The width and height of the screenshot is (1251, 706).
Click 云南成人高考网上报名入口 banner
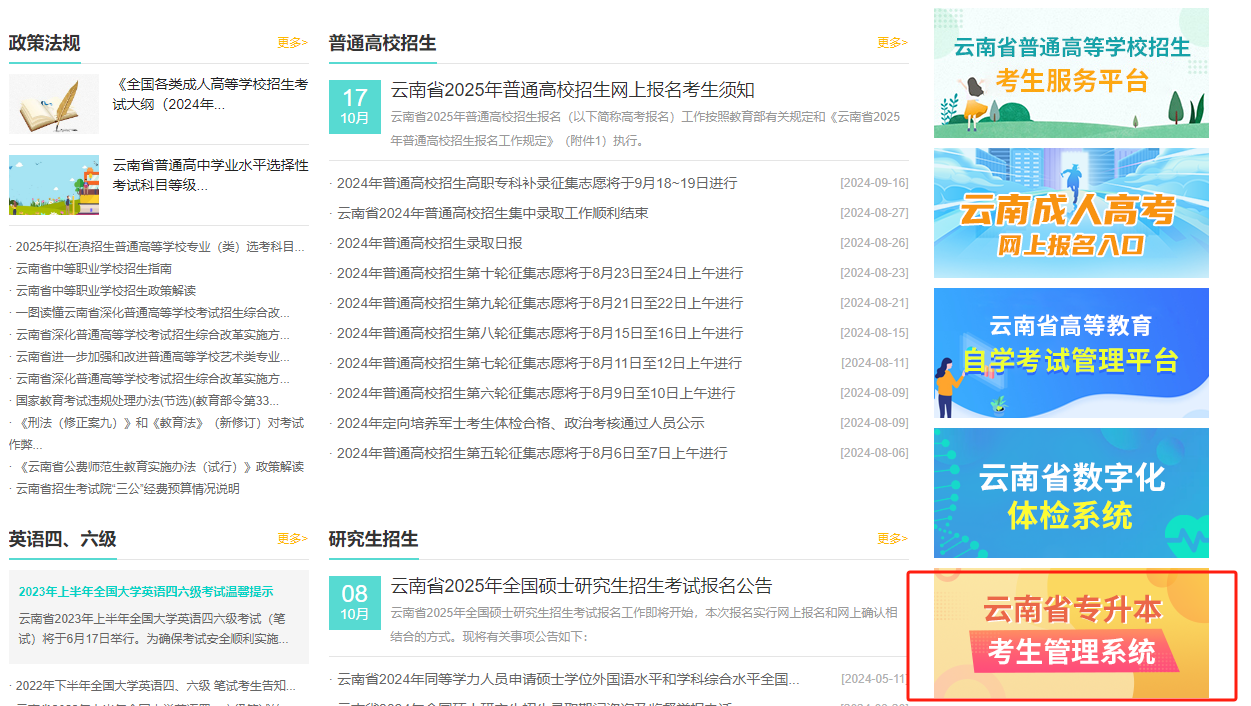(x=1070, y=213)
